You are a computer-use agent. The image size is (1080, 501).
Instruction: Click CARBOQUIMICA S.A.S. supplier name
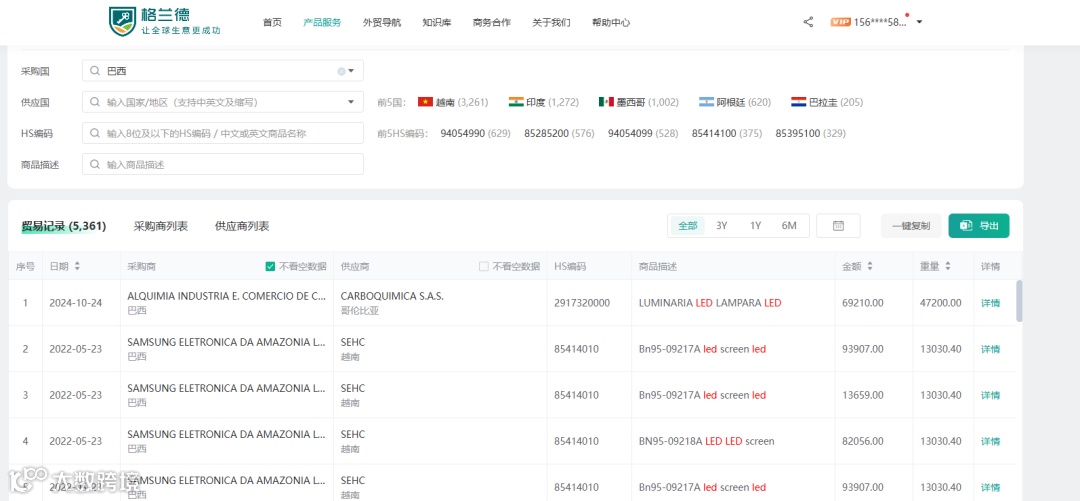392,296
